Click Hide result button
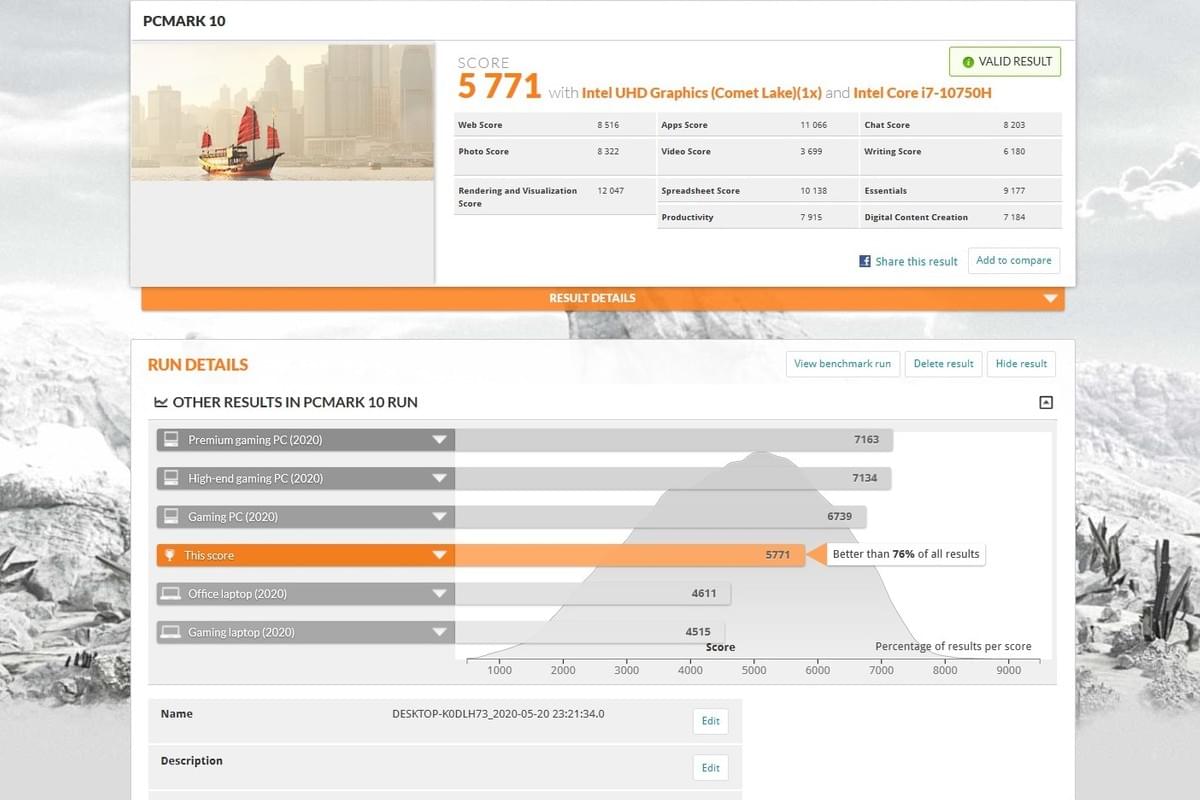The height and width of the screenshot is (800, 1200). [x=1021, y=364]
